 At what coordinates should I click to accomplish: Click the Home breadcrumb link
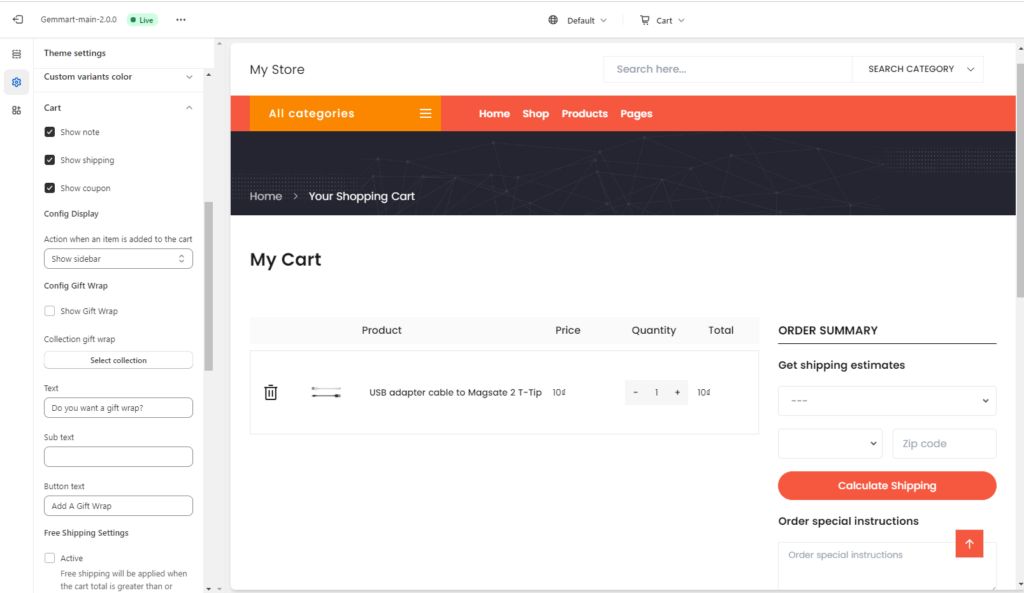coord(266,196)
